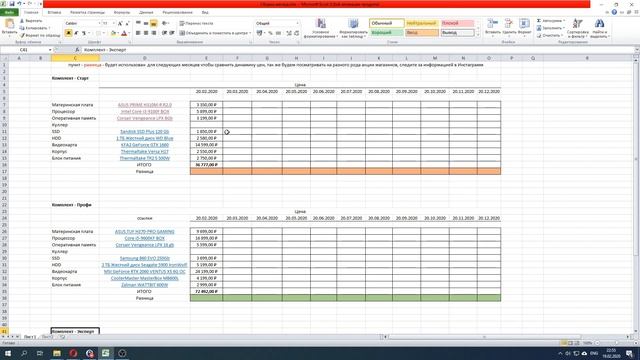
Task: Align text to the left
Action: coord(138,33)
